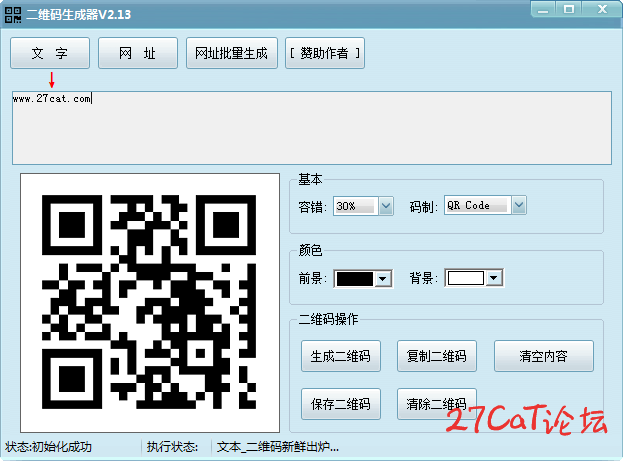Viewport: 623px width, 461px height.
Task: Click the 前景 label text
Action: point(312,278)
